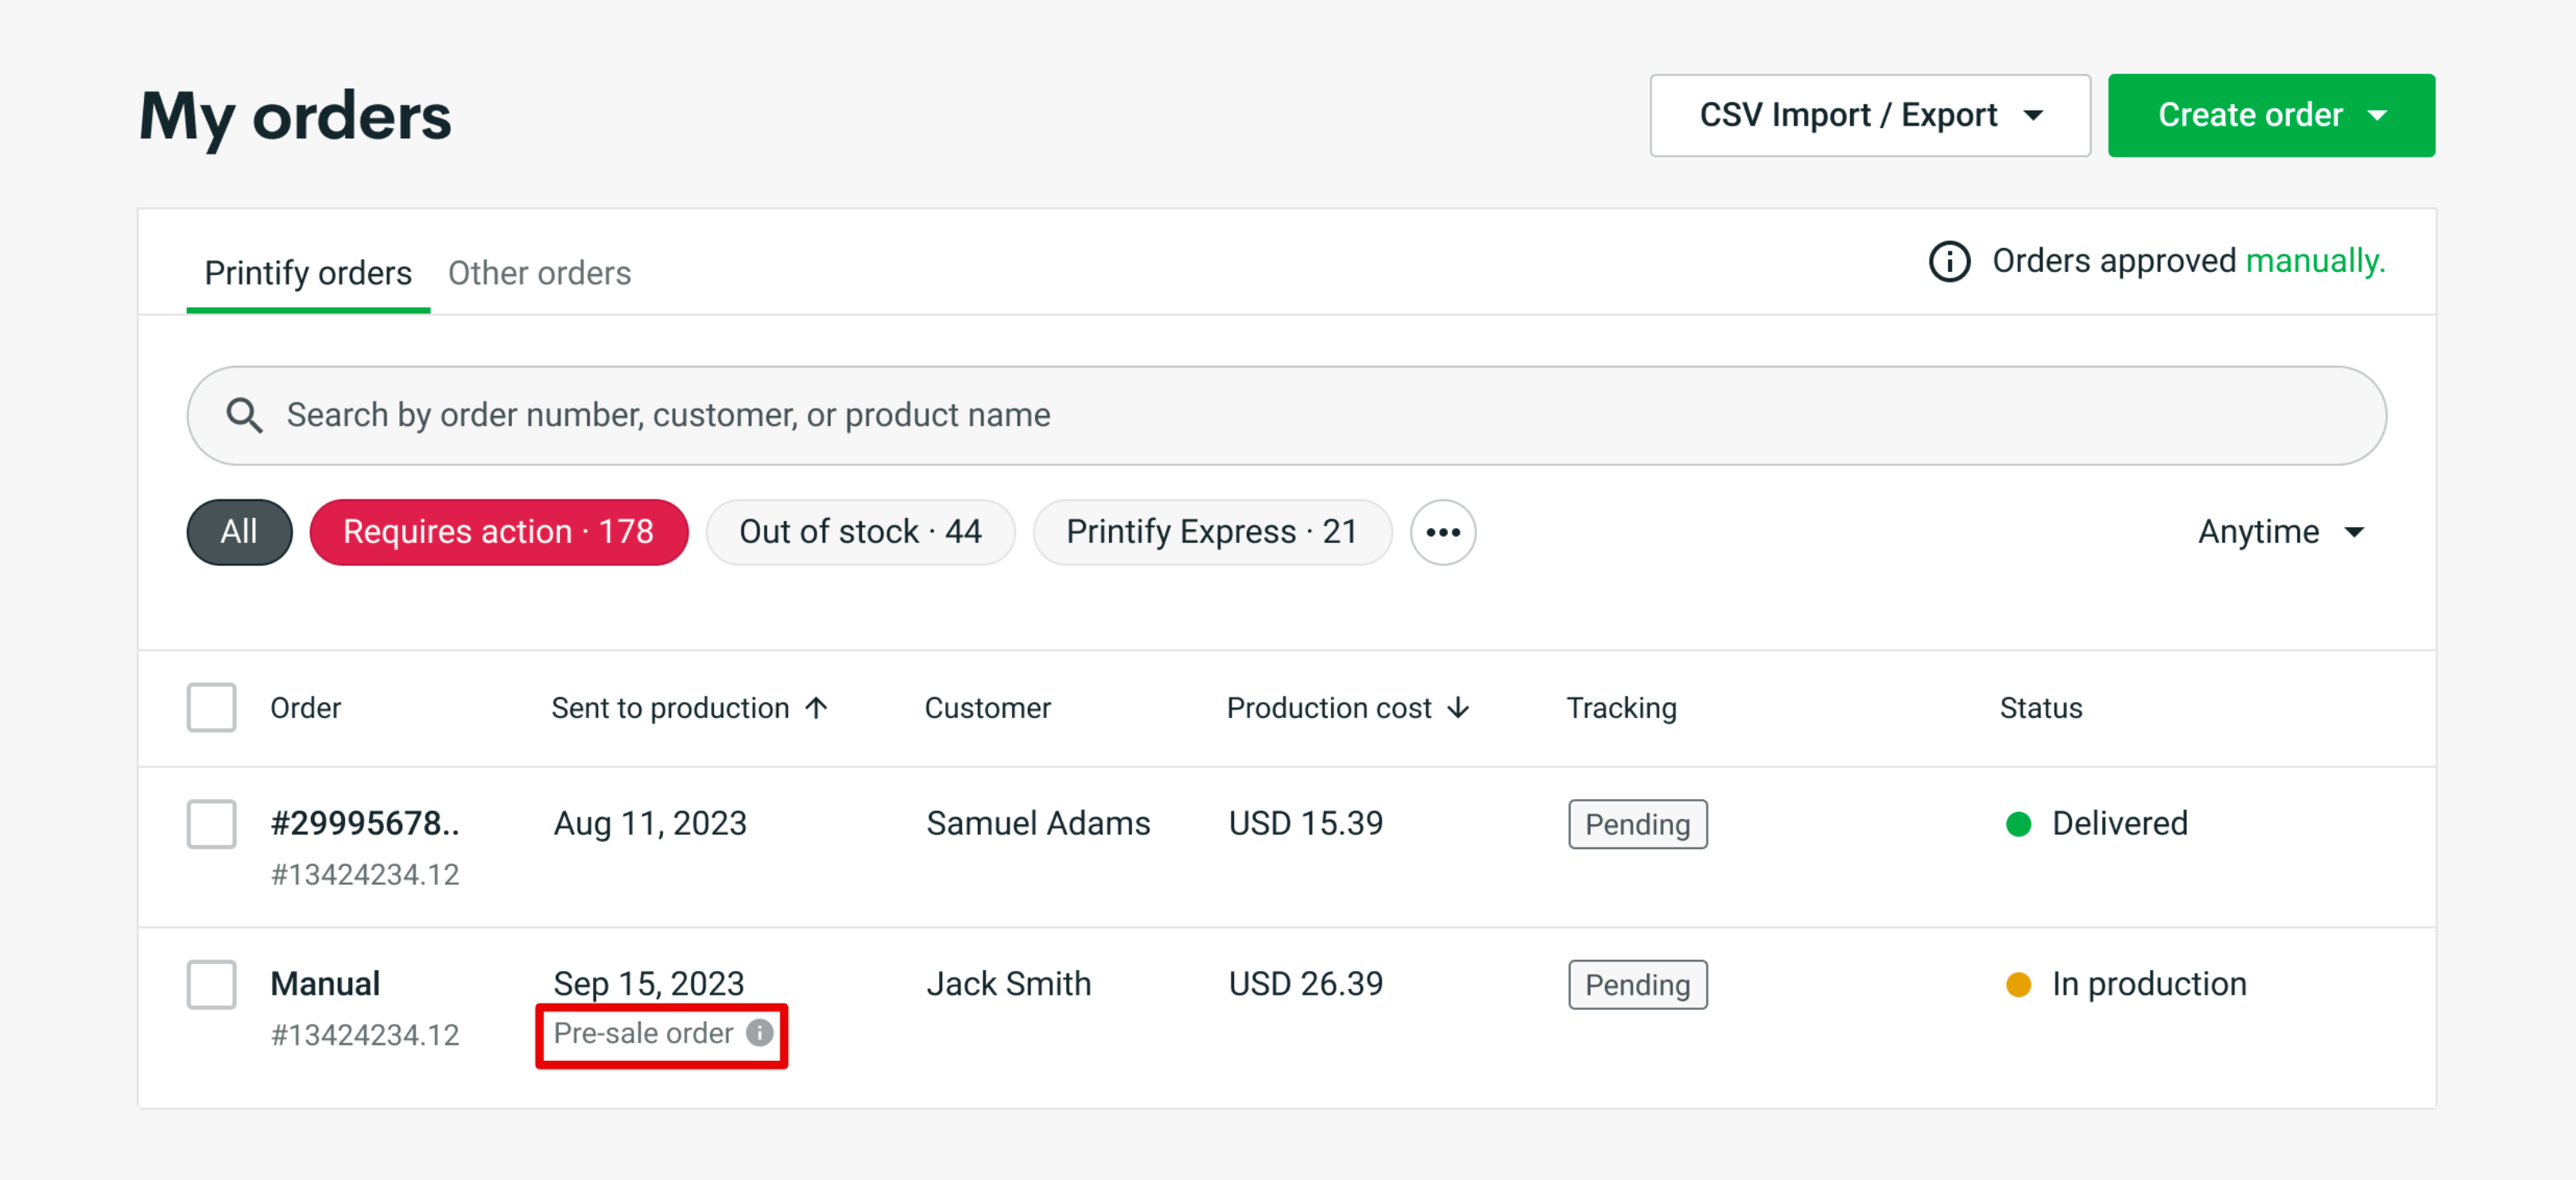
Task: Open the CSV Import / Export dropdown
Action: (1868, 115)
